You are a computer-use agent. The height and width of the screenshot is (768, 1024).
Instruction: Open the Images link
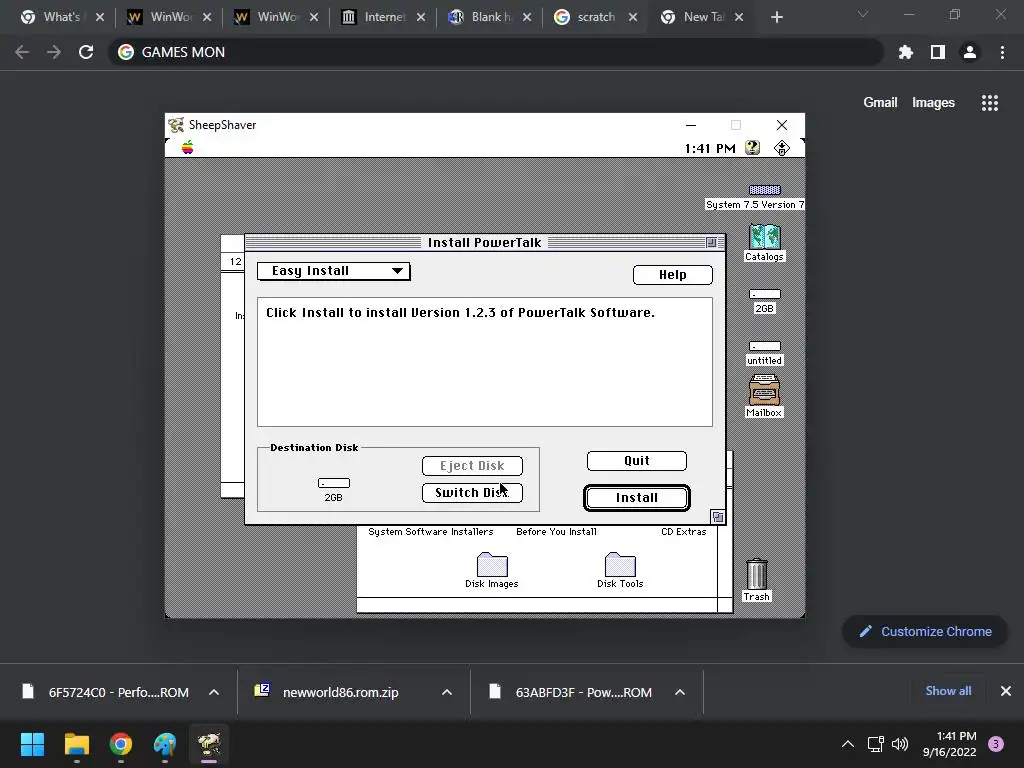pyautogui.click(x=933, y=103)
